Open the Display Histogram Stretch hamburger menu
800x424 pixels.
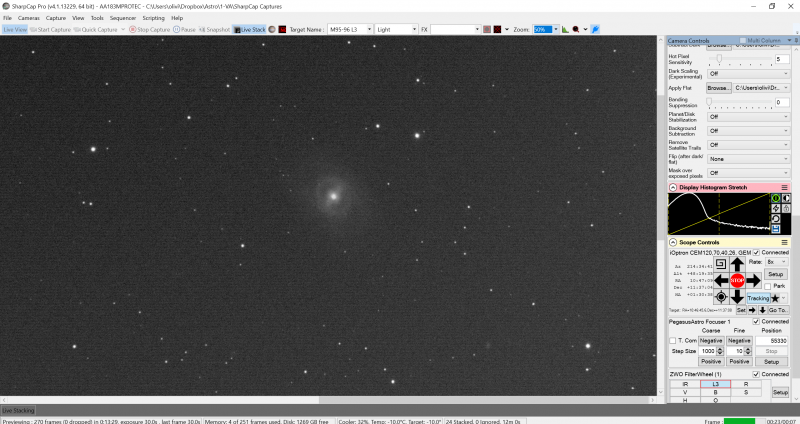784,187
